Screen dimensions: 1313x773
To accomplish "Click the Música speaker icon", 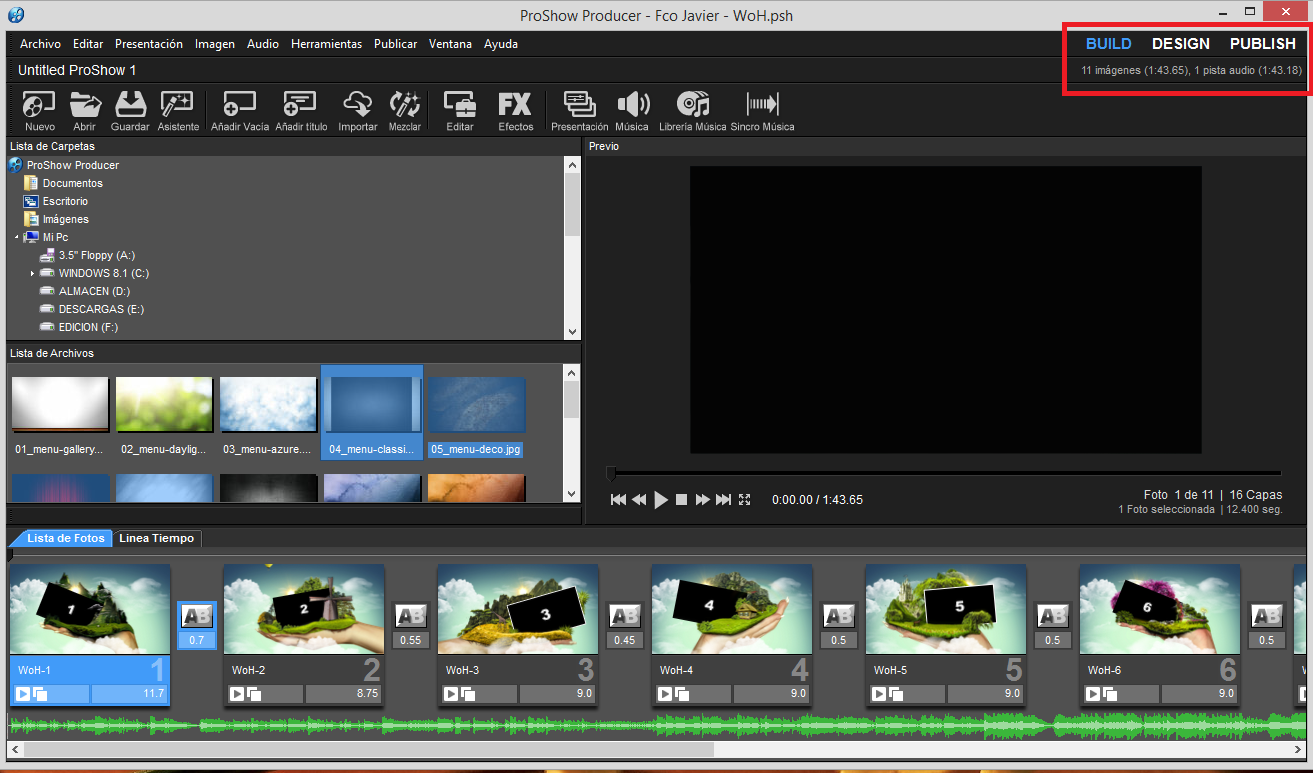I will [x=632, y=111].
